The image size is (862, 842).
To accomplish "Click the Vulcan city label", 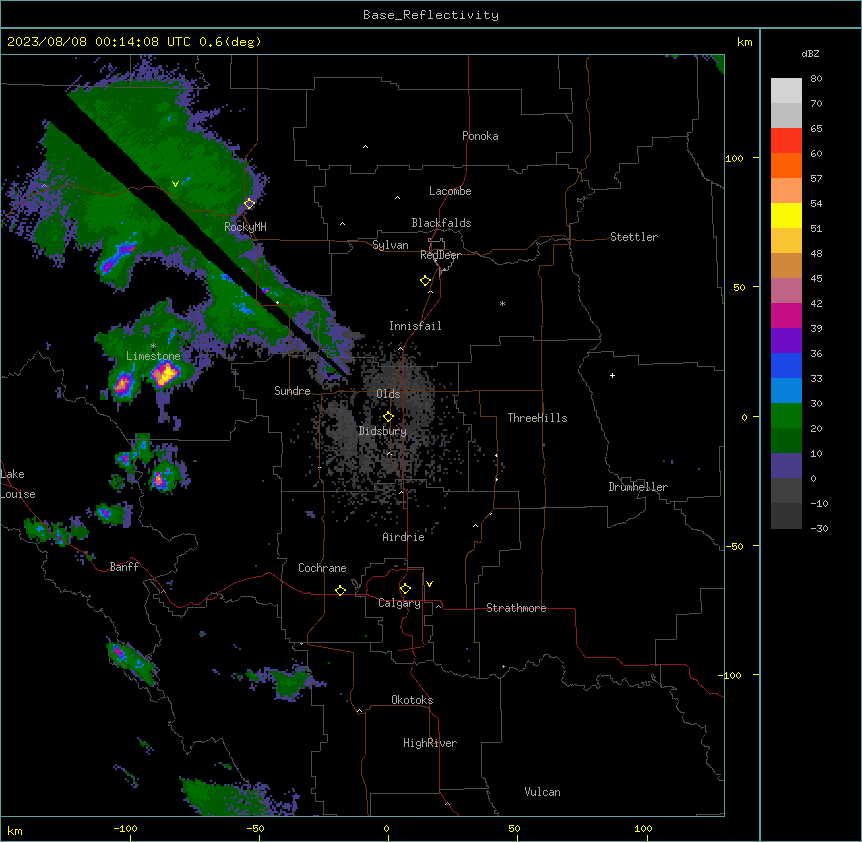I will [x=542, y=792].
